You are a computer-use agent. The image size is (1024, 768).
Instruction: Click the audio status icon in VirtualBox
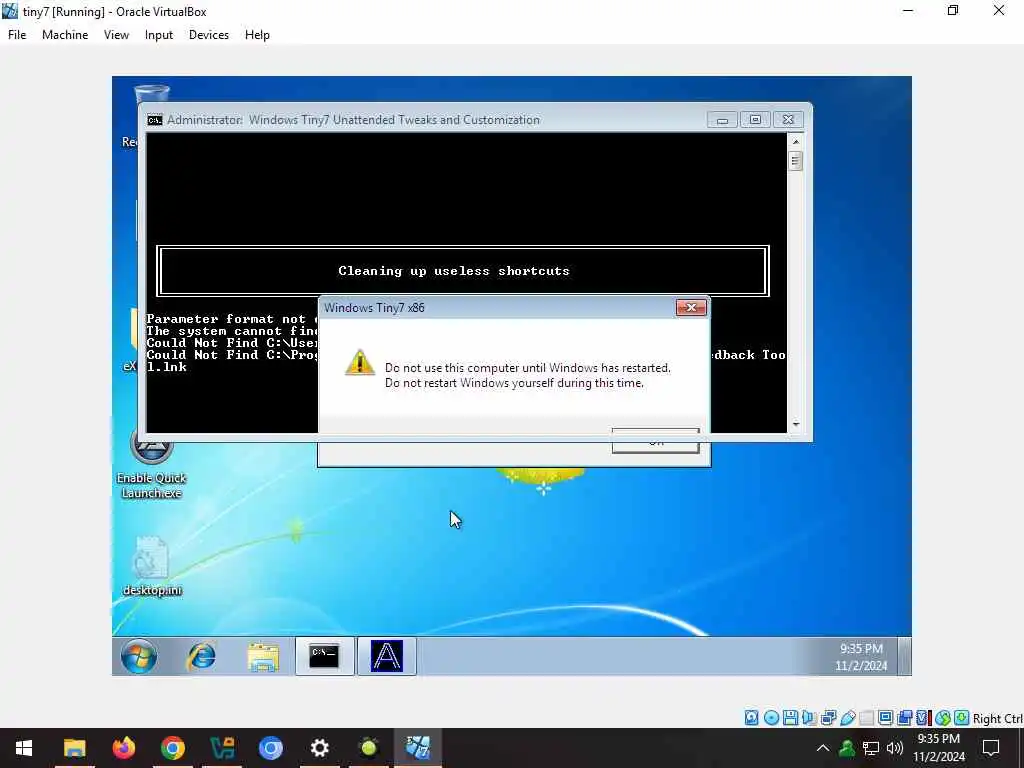pyautogui.click(x=809, y=718)
